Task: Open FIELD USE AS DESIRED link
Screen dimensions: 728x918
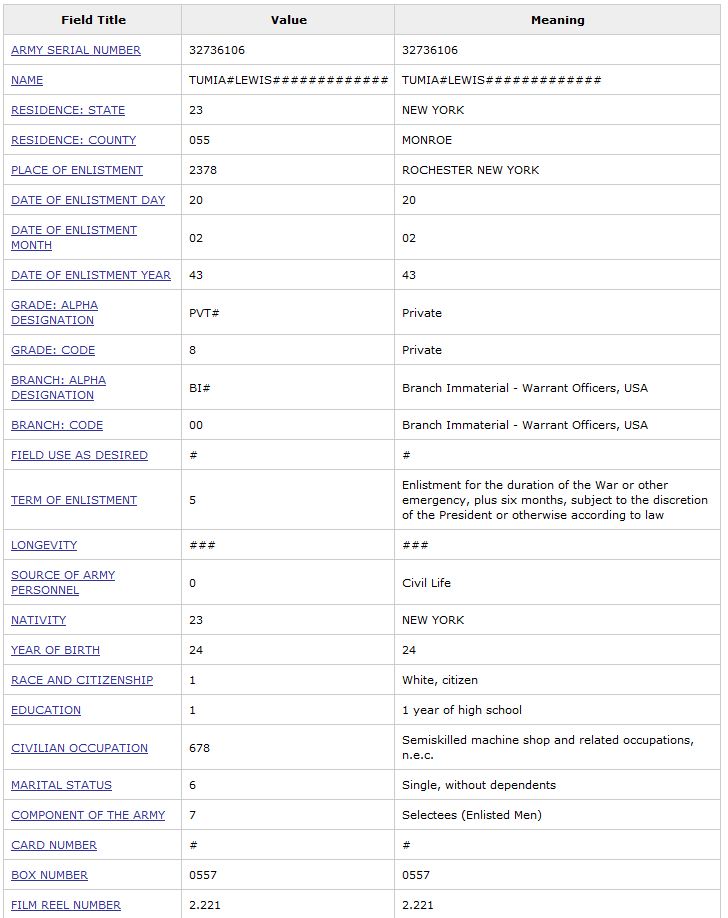Action: tap(79, 455)
